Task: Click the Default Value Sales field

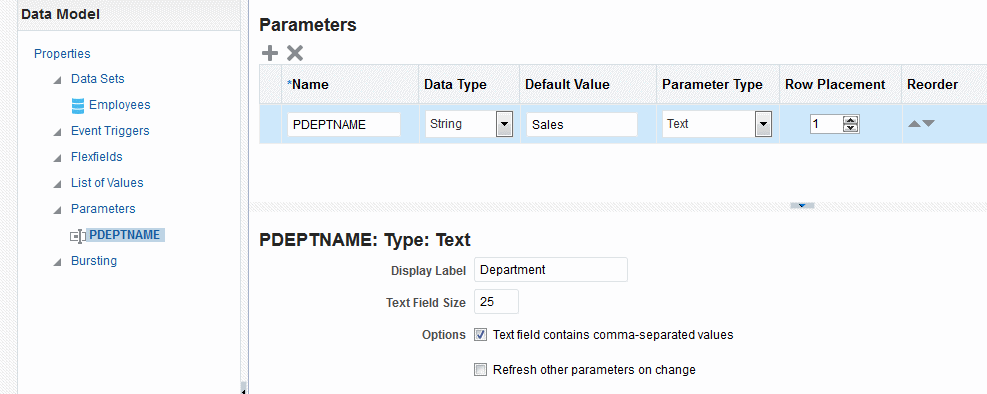Action: pyautogui.click(x=582, y=125)
